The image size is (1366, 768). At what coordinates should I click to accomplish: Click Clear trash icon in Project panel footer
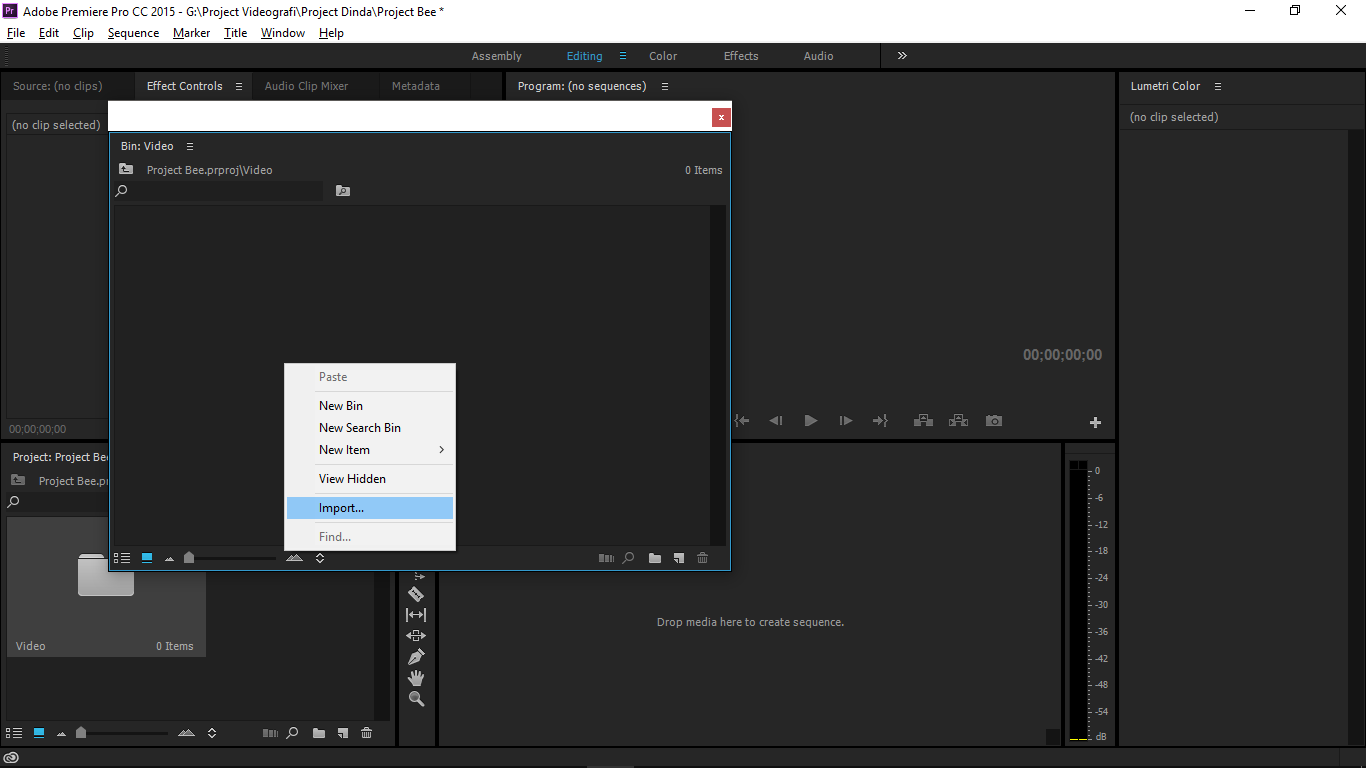pyautogui.click(x=367, y=733)
